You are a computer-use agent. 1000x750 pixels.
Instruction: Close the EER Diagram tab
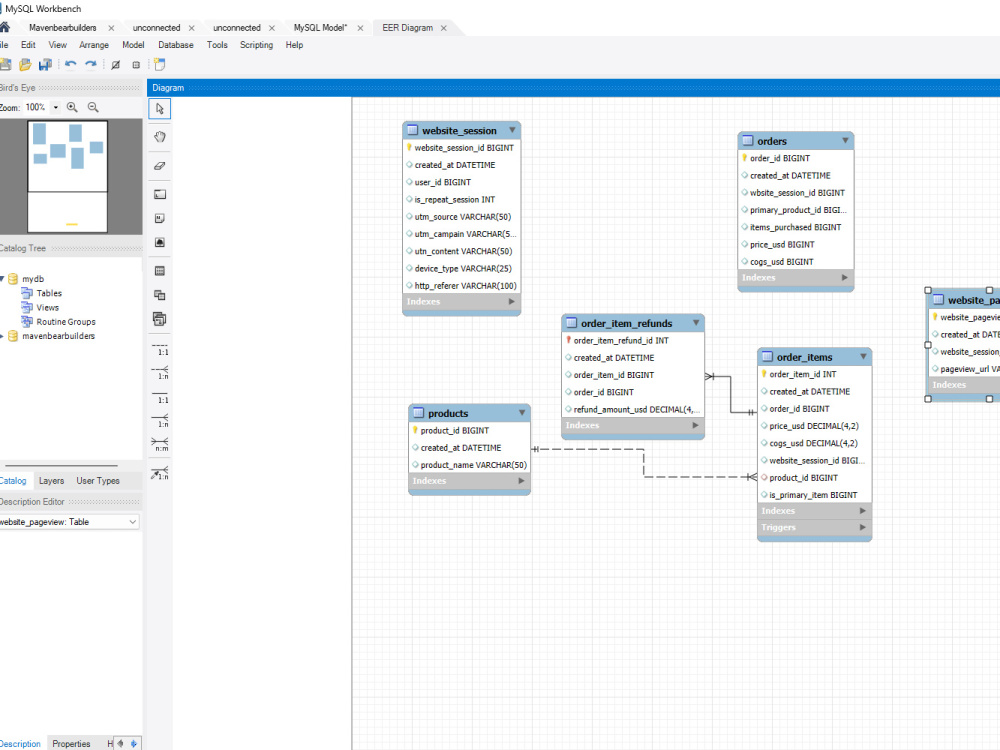pyautogui.click(x=443, y=28)
